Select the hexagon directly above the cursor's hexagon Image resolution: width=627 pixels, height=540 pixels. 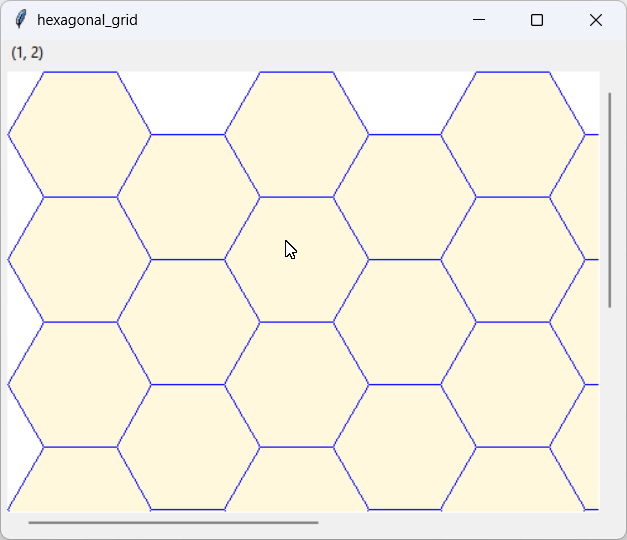pos(296,135)
